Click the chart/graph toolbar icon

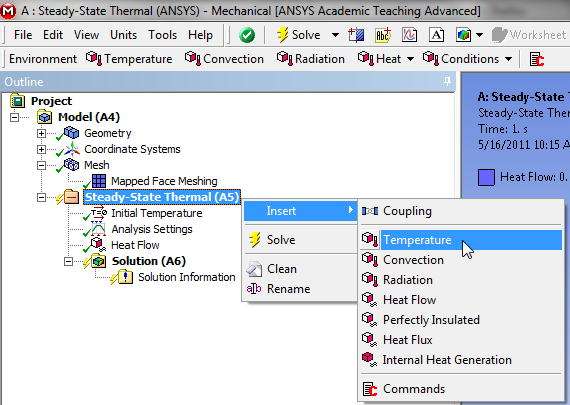pyautogui.click(x=409, y=35)
